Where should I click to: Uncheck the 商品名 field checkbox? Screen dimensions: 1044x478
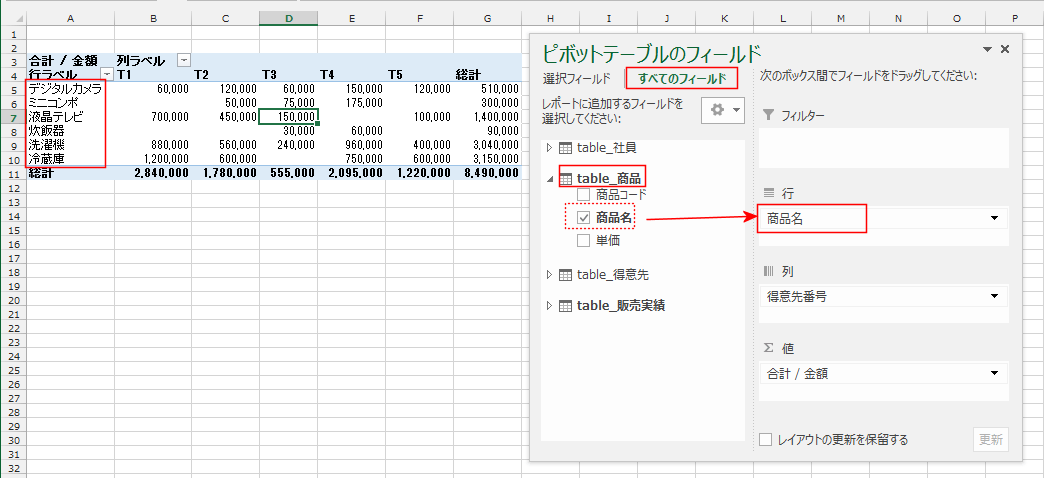(x=583, y=217)
